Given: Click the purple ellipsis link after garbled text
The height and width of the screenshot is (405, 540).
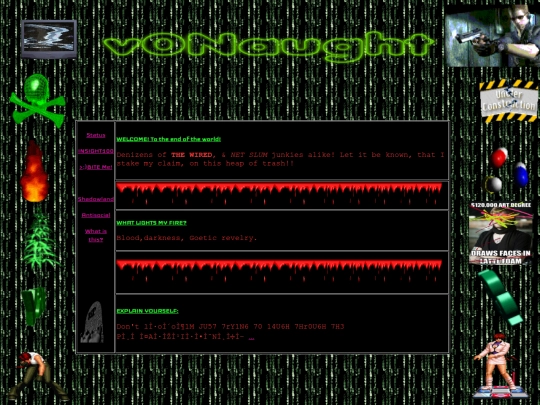Looking at the screenshot, I should (x=251, y=337).
